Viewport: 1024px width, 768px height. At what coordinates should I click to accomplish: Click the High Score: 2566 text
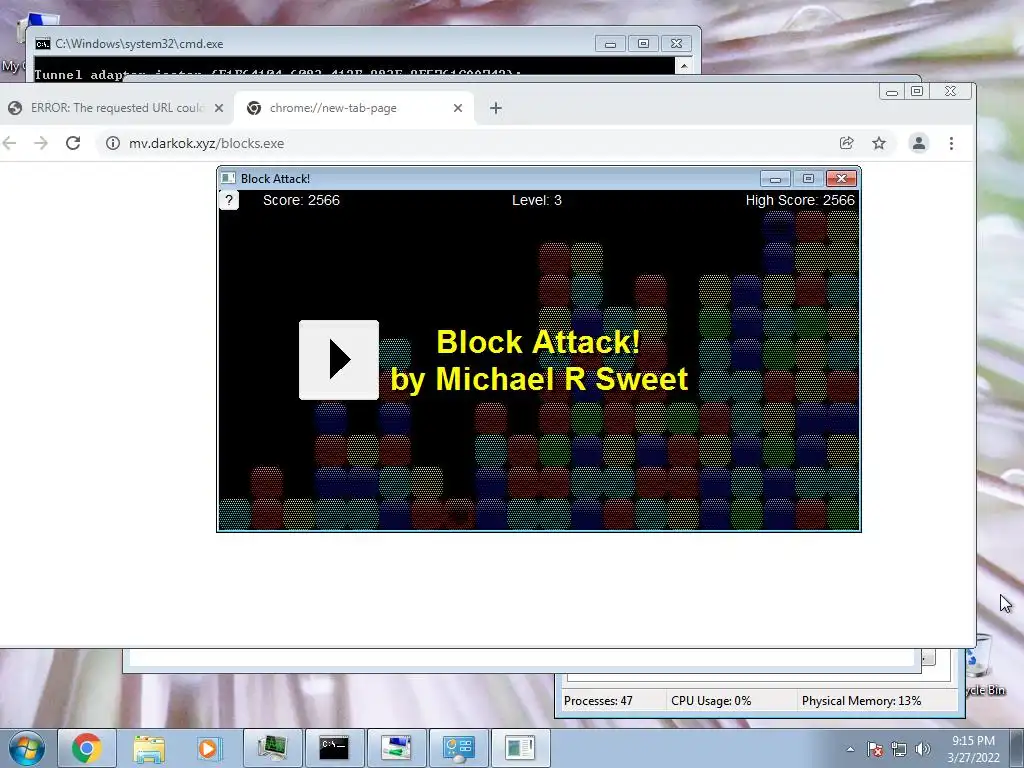(800, 200)
